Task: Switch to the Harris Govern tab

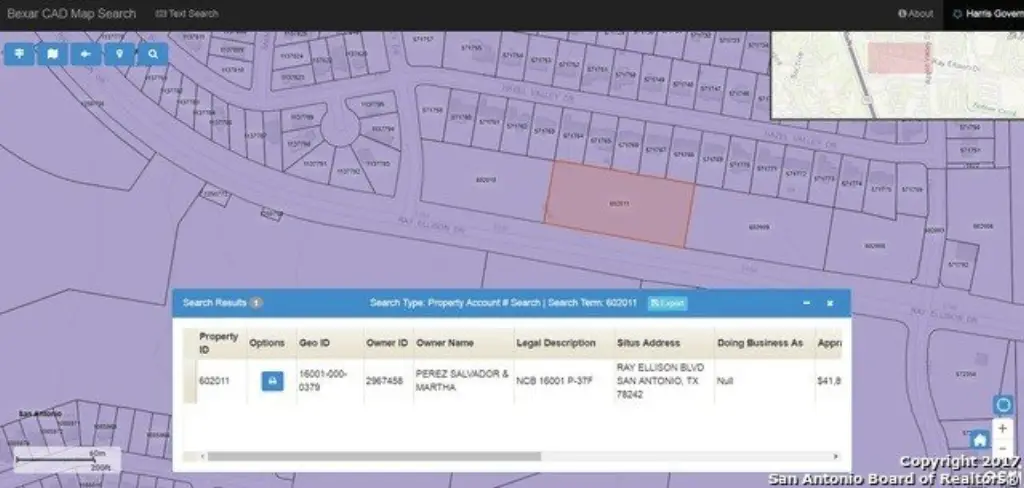Action: (x=985, y=14)
